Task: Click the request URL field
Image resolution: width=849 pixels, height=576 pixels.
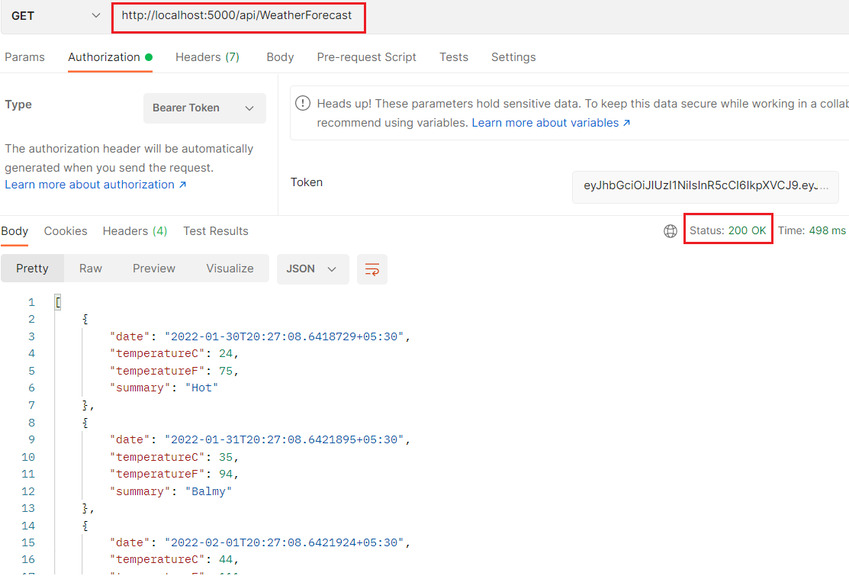Action: [x=238, y=17]
